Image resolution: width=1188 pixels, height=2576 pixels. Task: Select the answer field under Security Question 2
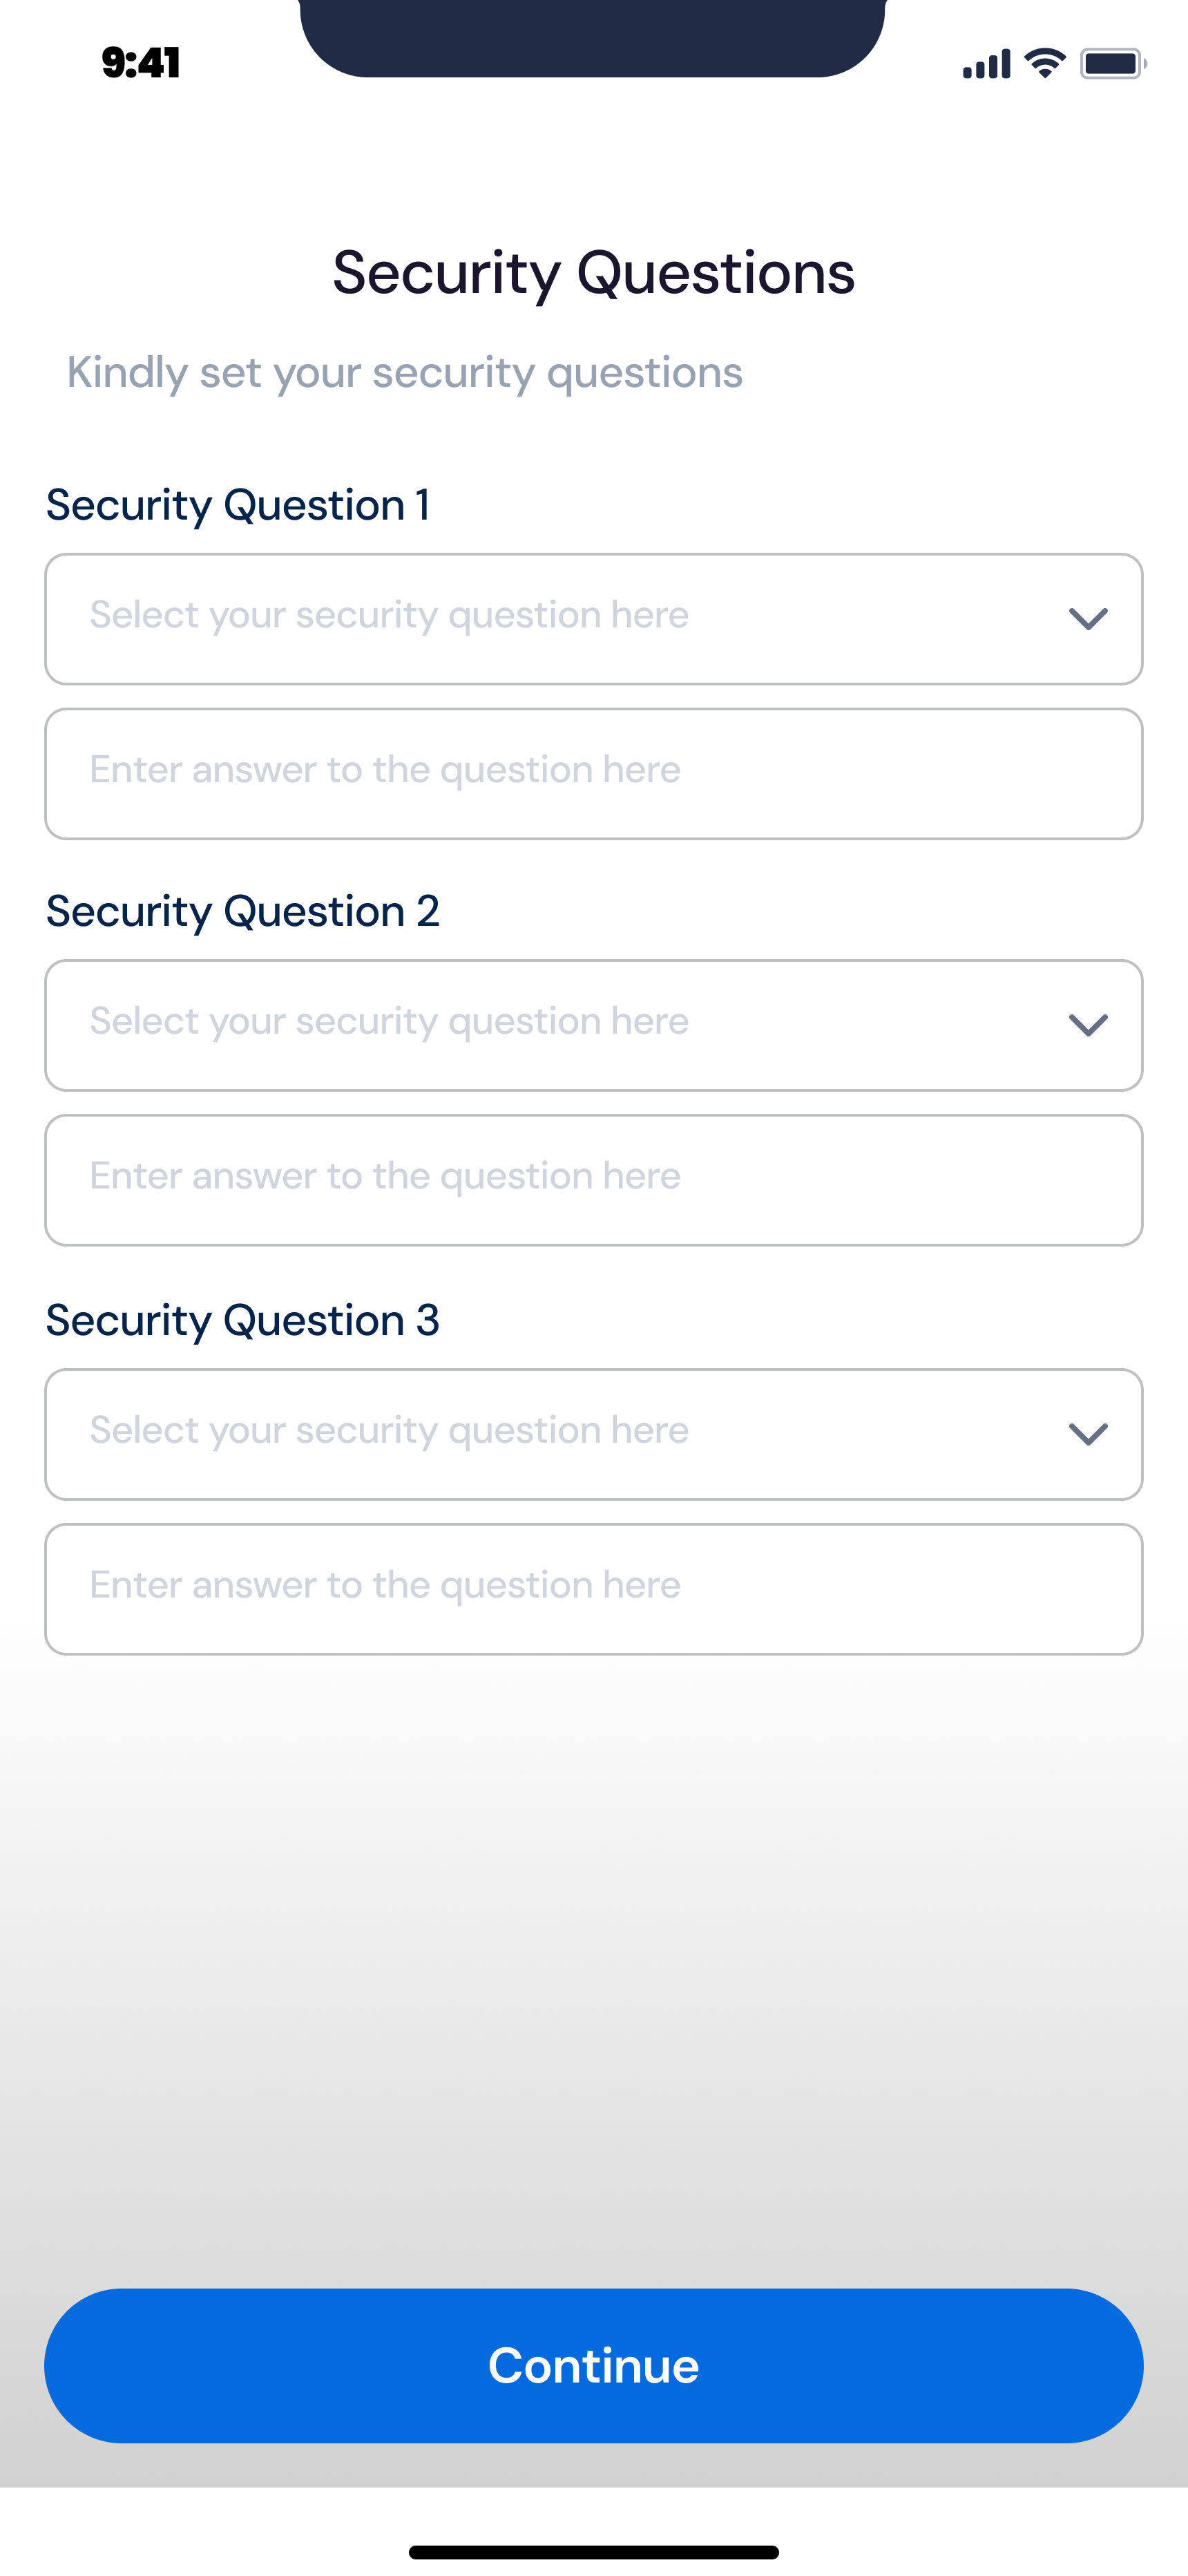(594, 1180)
